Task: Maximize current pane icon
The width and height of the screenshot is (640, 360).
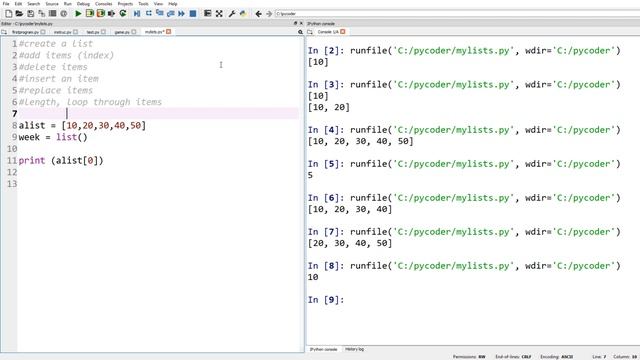Action: tap(207, 13)
